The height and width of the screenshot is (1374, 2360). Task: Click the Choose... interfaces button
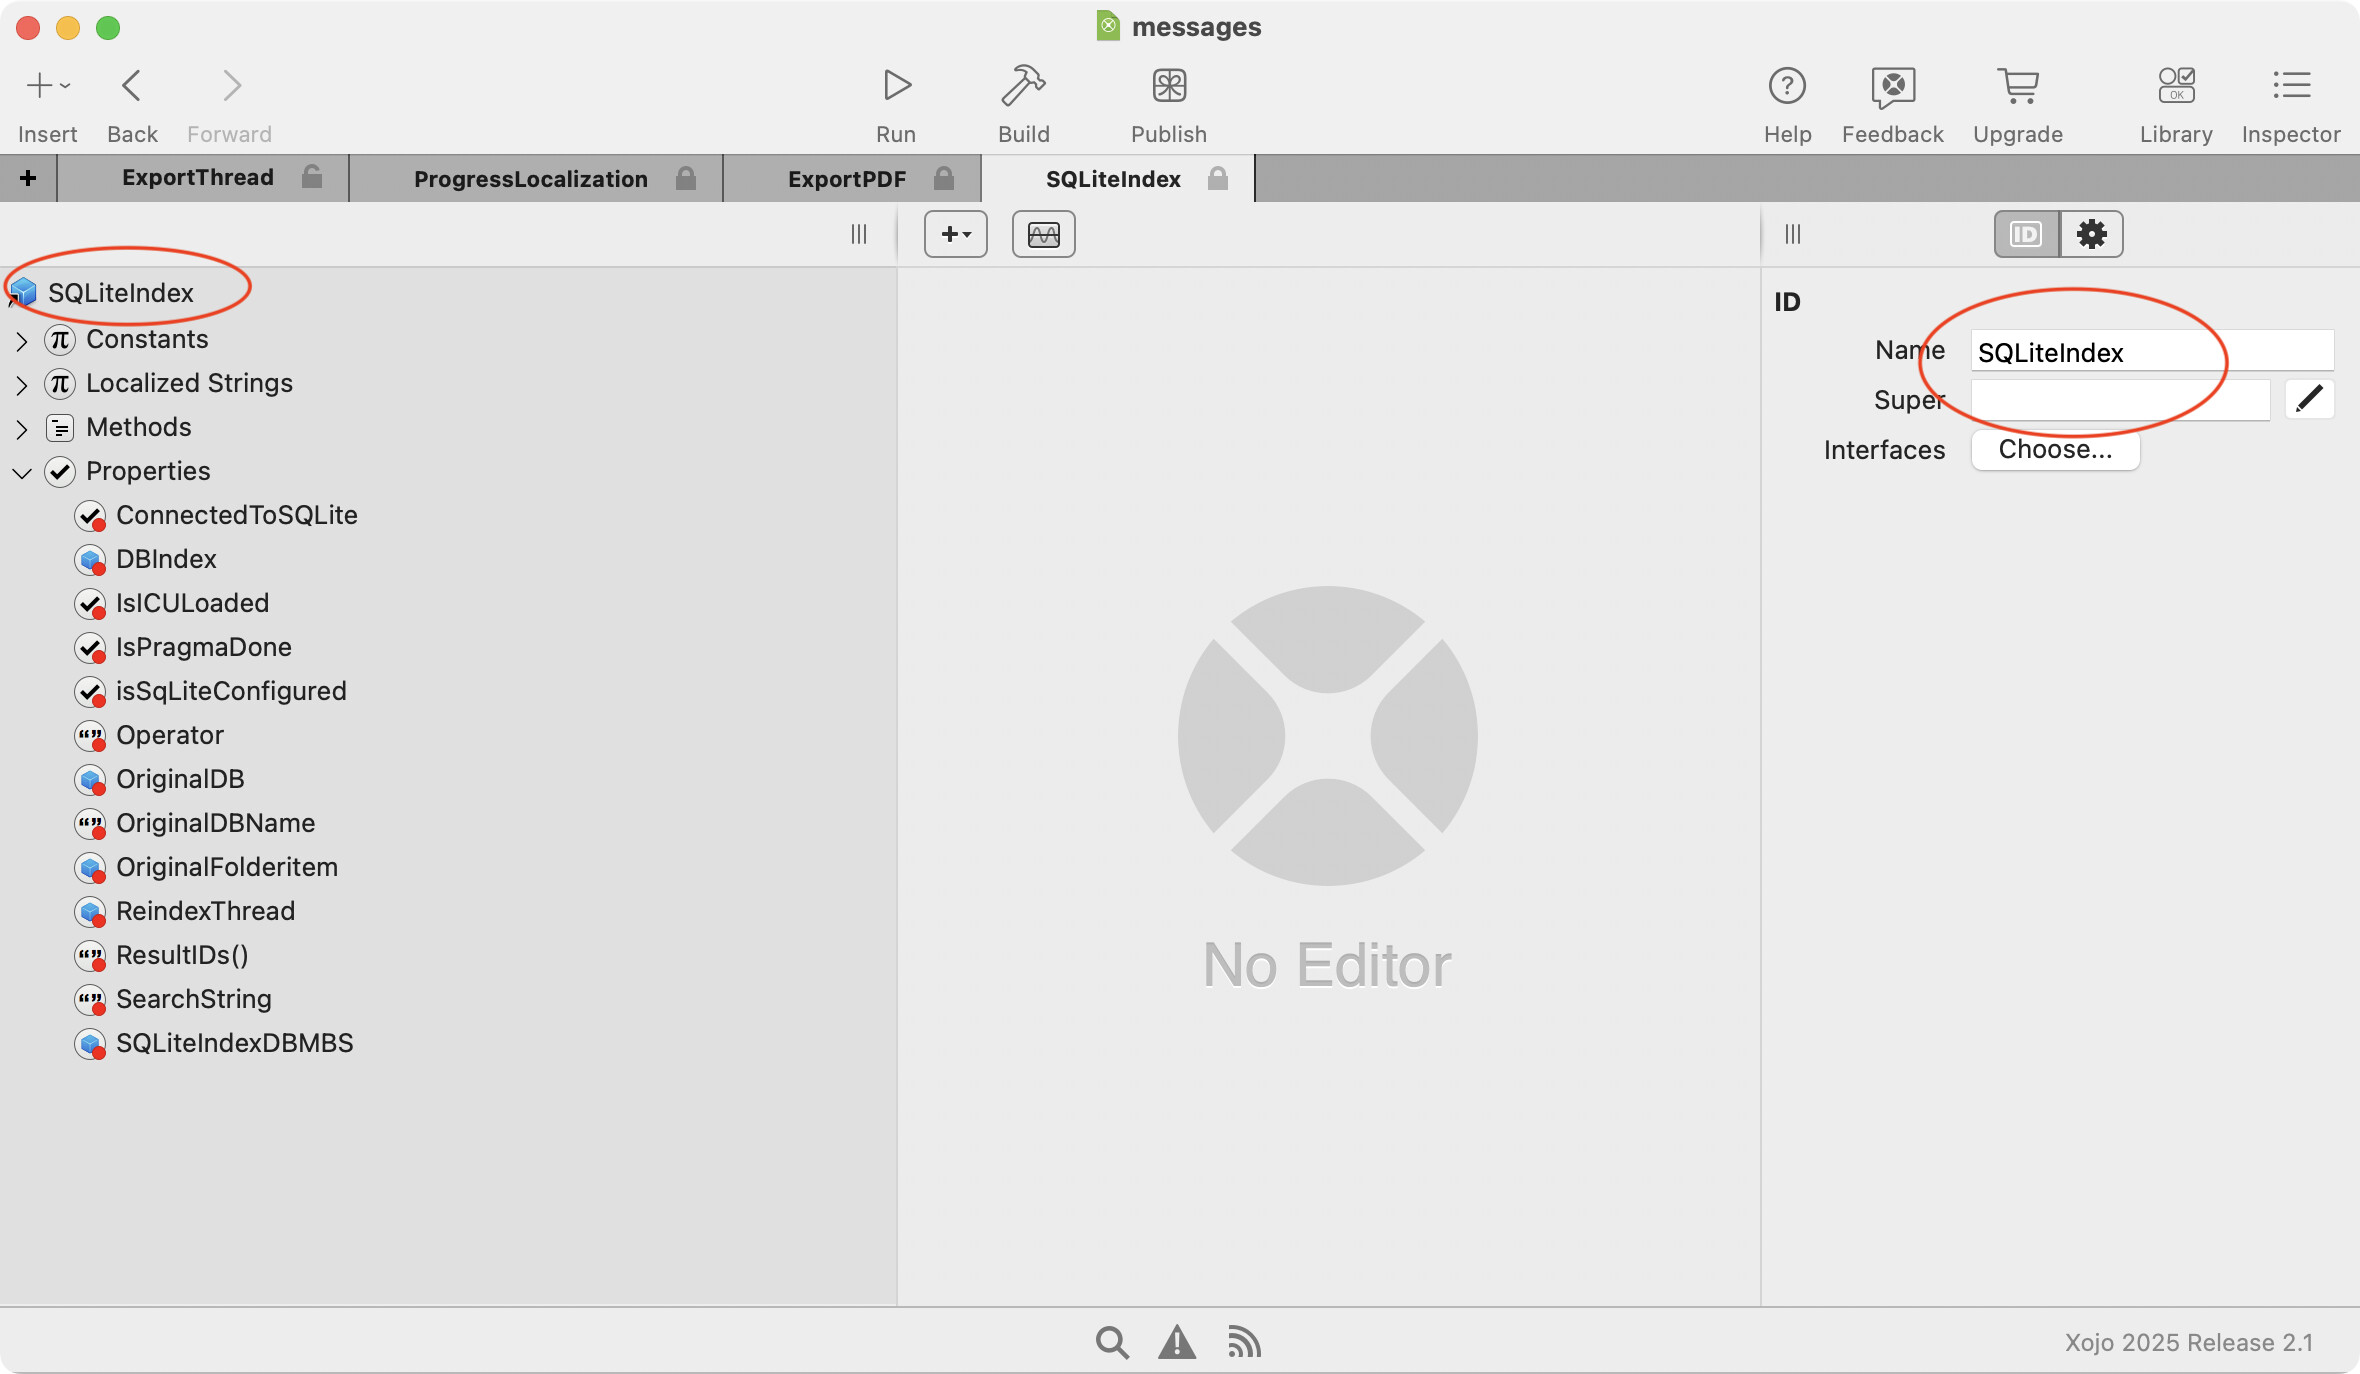pyautogui.click(x=2055, y=450)
